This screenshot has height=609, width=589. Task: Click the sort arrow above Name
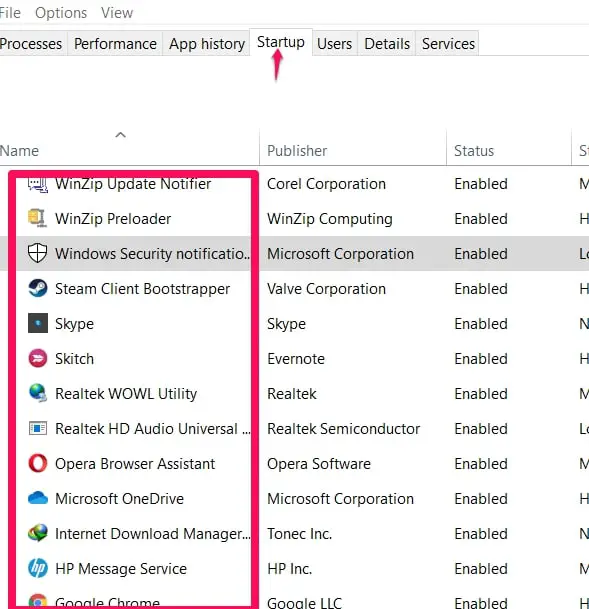click(120, 135)
